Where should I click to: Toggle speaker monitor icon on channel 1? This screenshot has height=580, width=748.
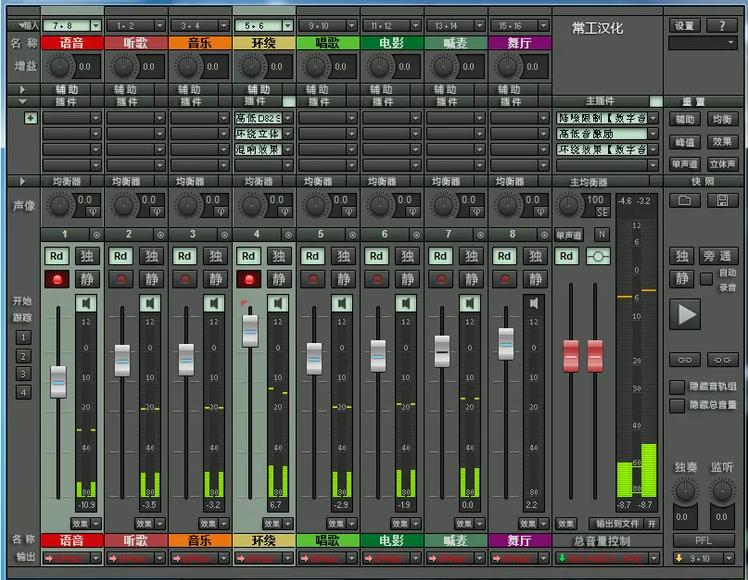coord(86,303)
